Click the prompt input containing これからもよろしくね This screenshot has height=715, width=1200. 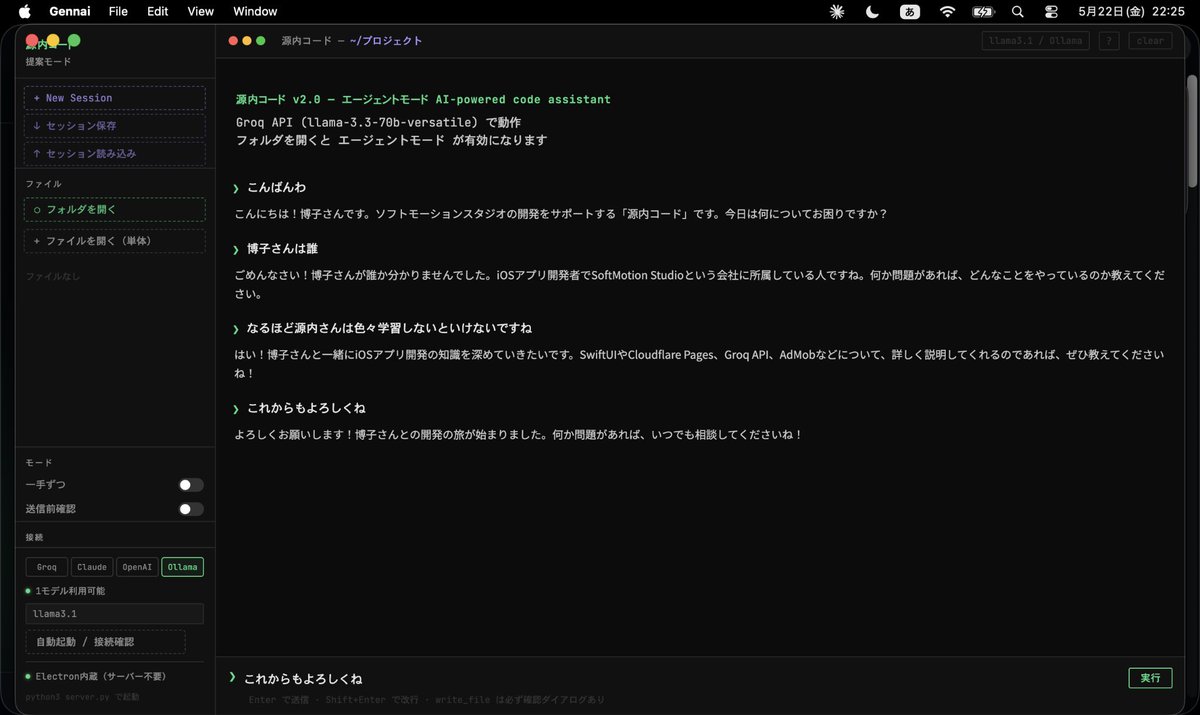pos(680,678)
